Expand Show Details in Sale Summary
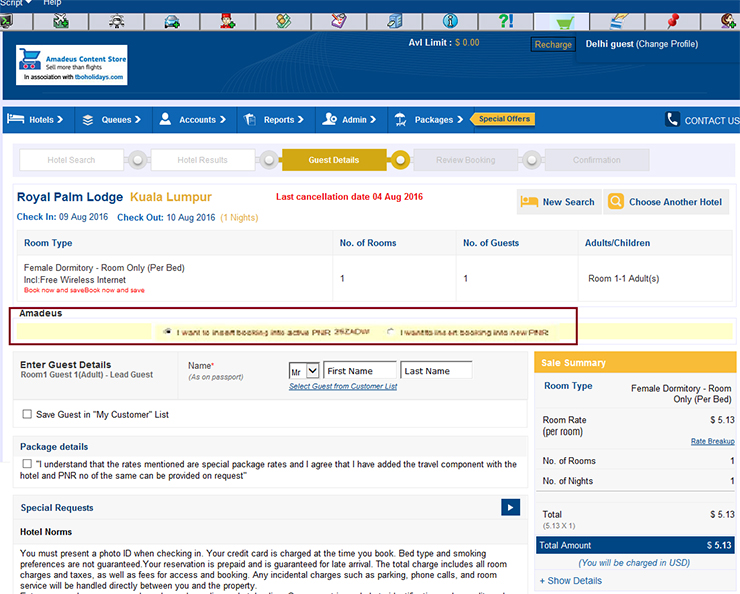 tap(571, 580)
